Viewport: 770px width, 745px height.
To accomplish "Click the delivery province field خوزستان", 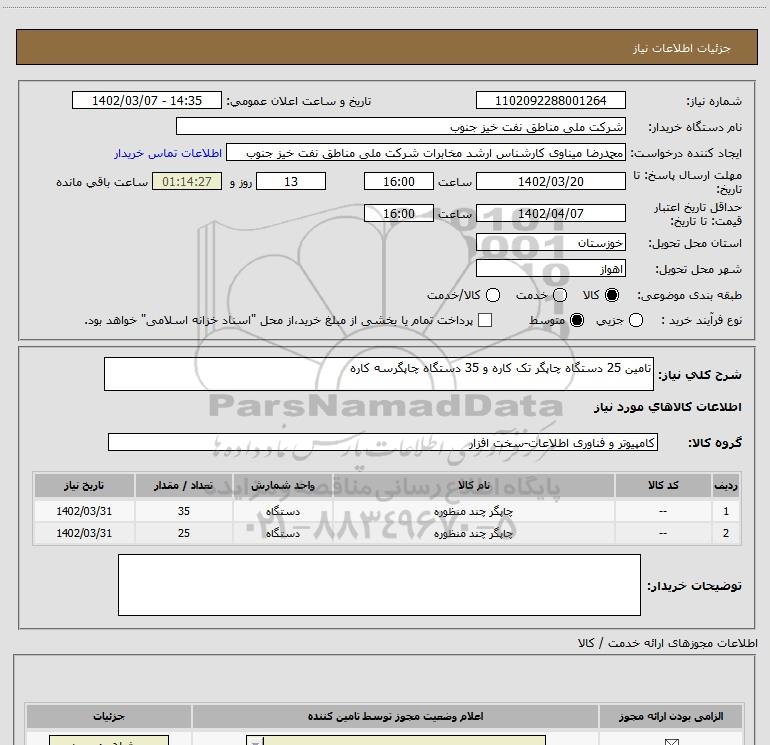I will (551, 243).
